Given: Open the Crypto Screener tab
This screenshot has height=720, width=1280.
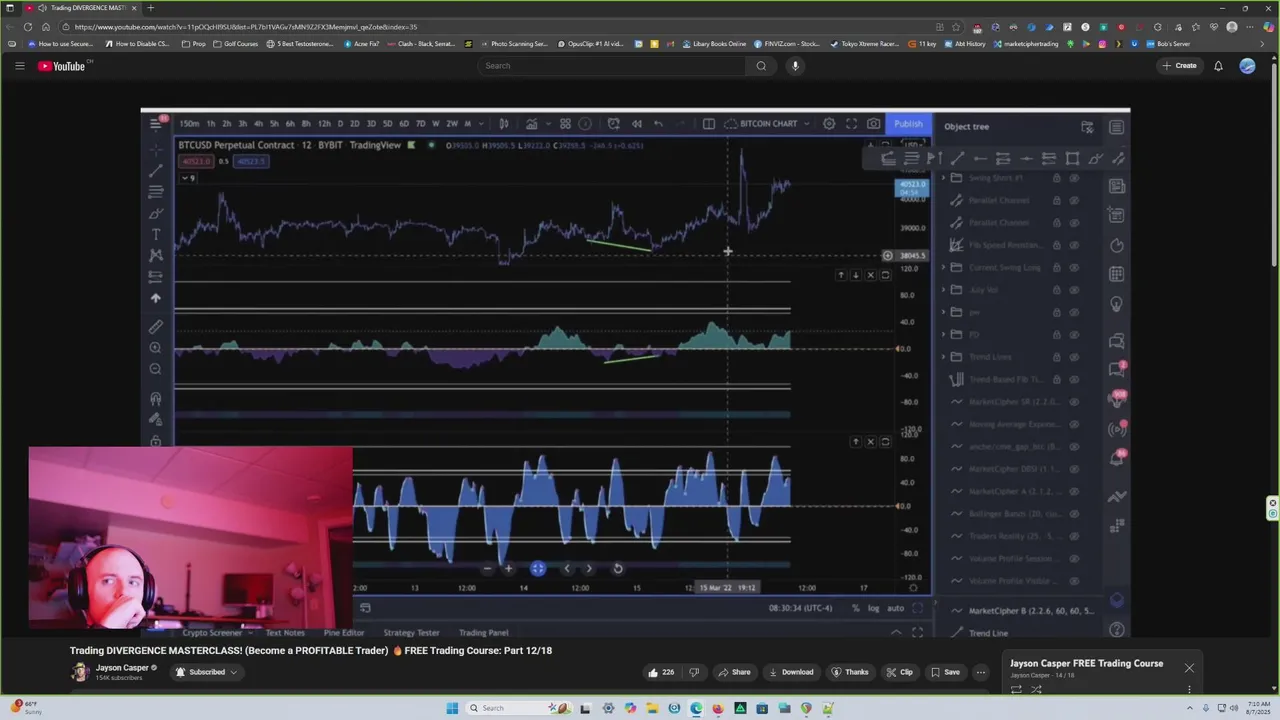Looking at the screenshot, I should [x=212, y=633].
